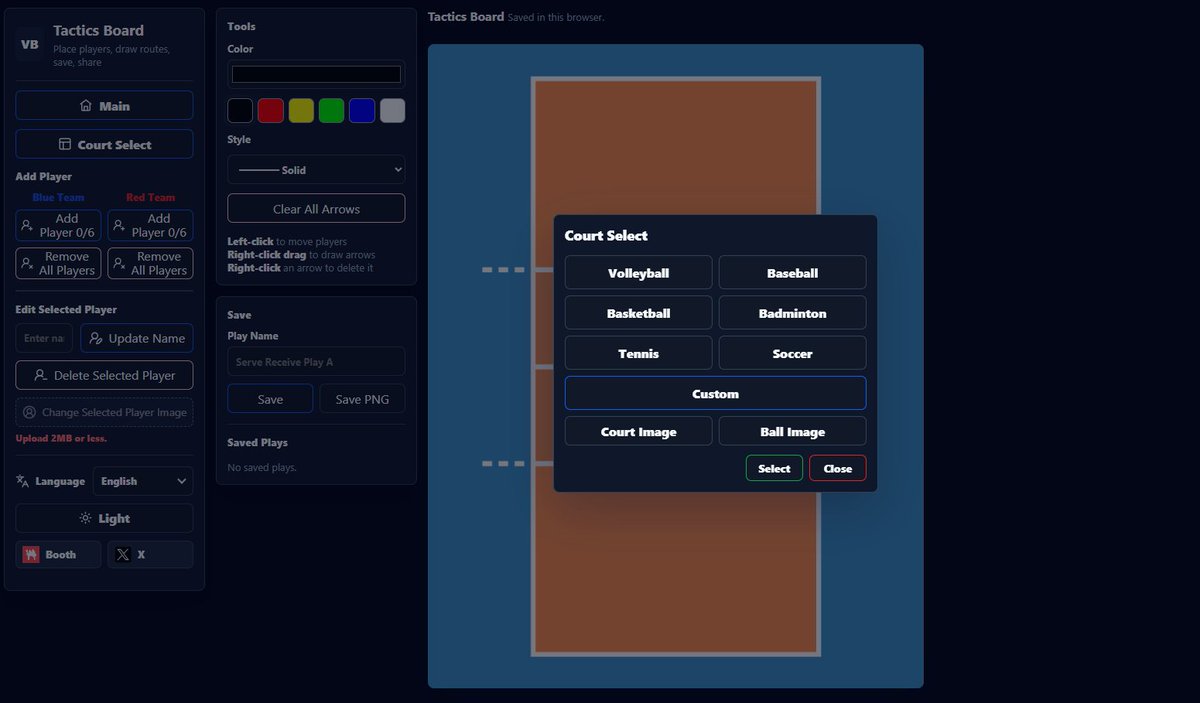The height and width of the screenshot is (703, 1200).
Task: Delete the selected player
Action: pos(104,375)
